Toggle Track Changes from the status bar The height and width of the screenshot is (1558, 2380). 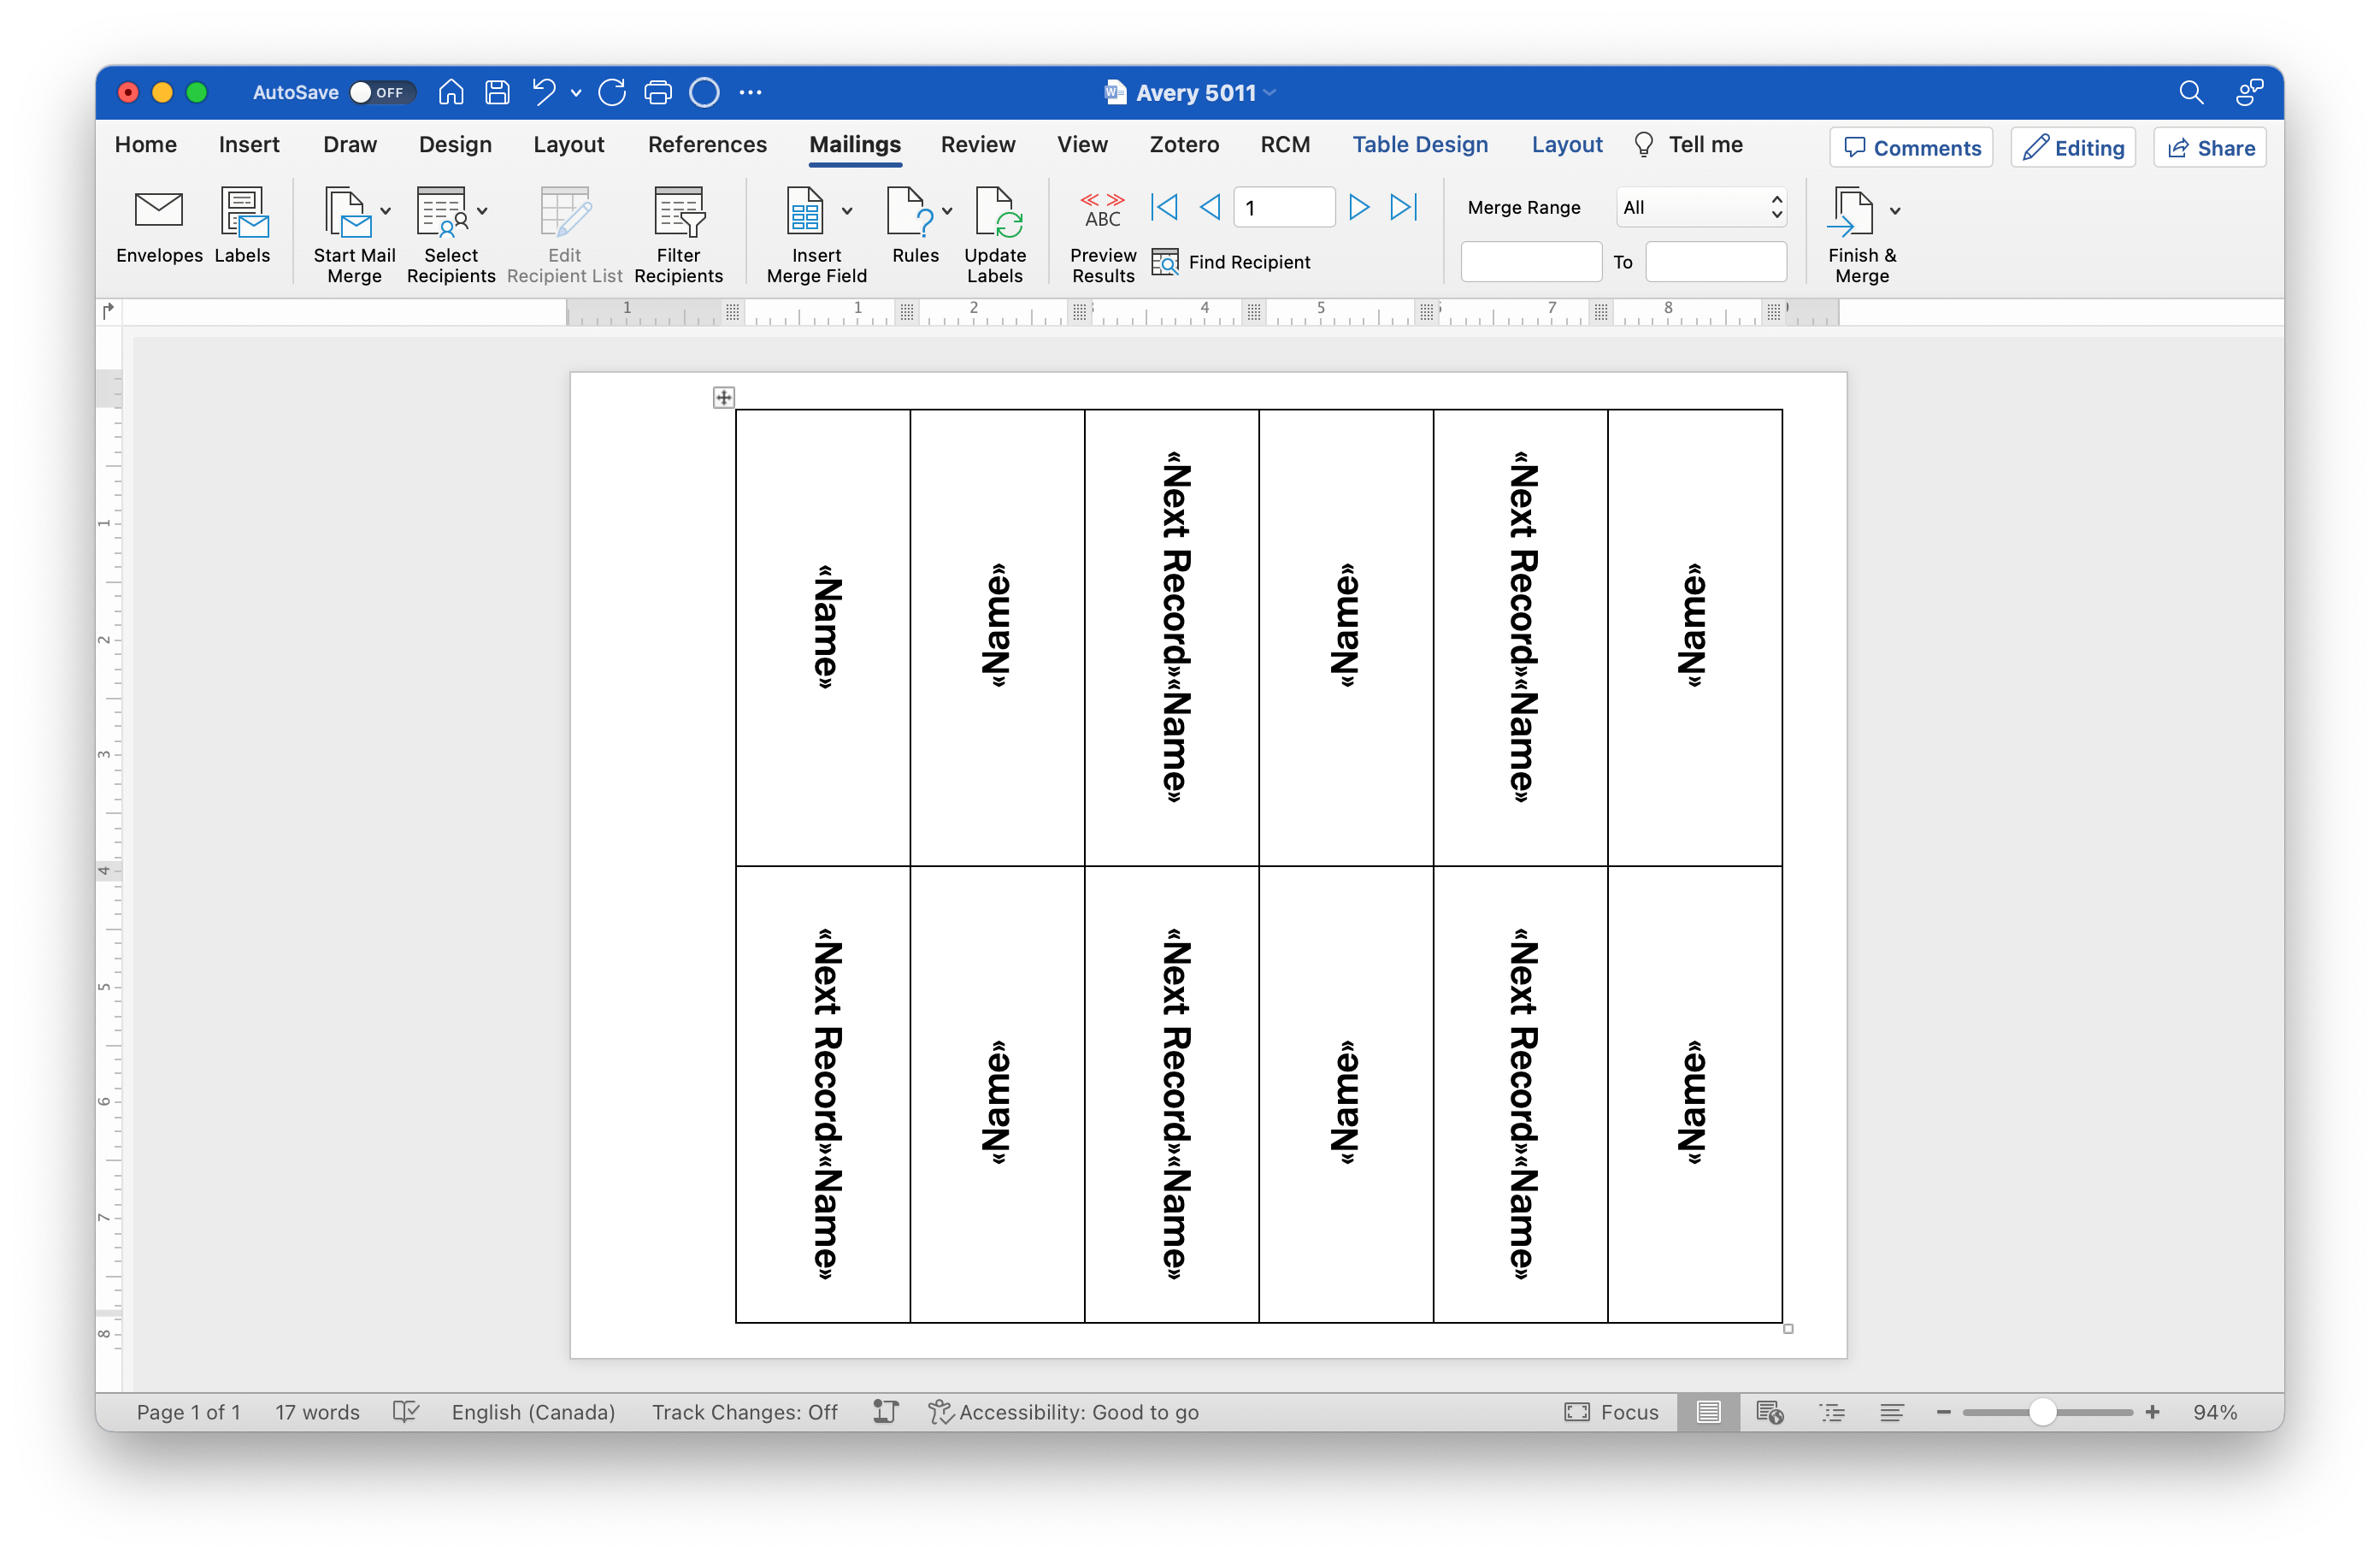pyautogui.click(x=745, y=1412)
